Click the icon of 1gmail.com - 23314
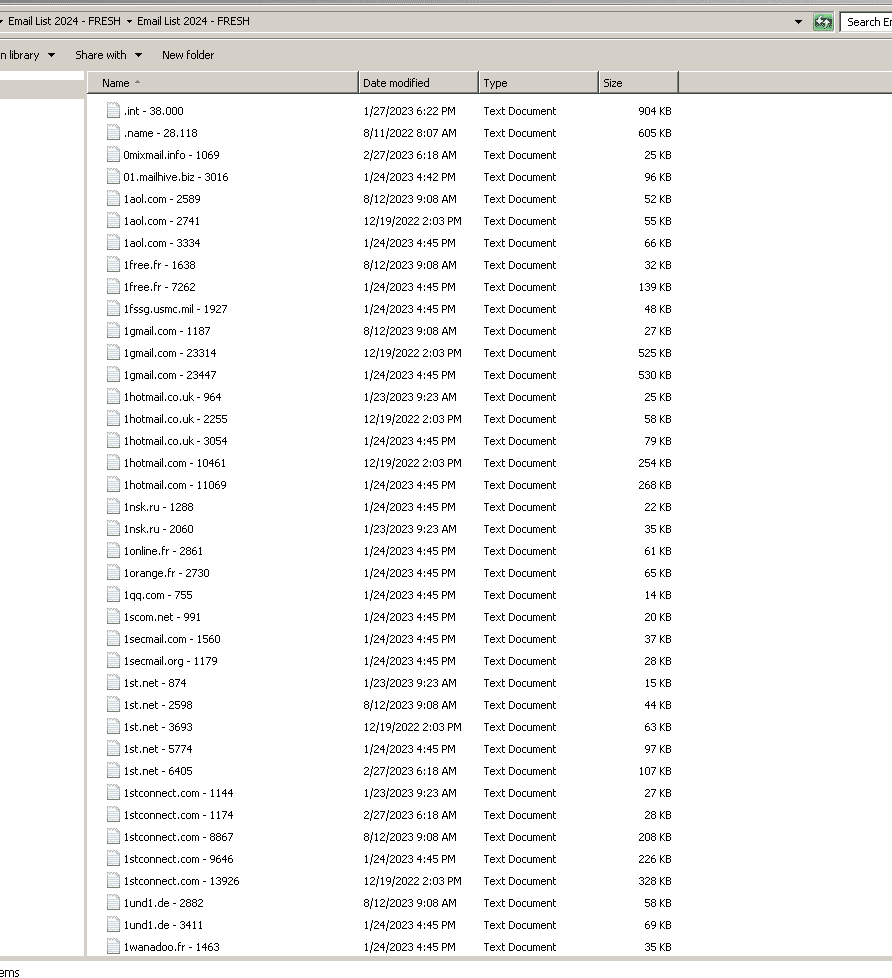The image size is (892, 978). click(113, 353)
